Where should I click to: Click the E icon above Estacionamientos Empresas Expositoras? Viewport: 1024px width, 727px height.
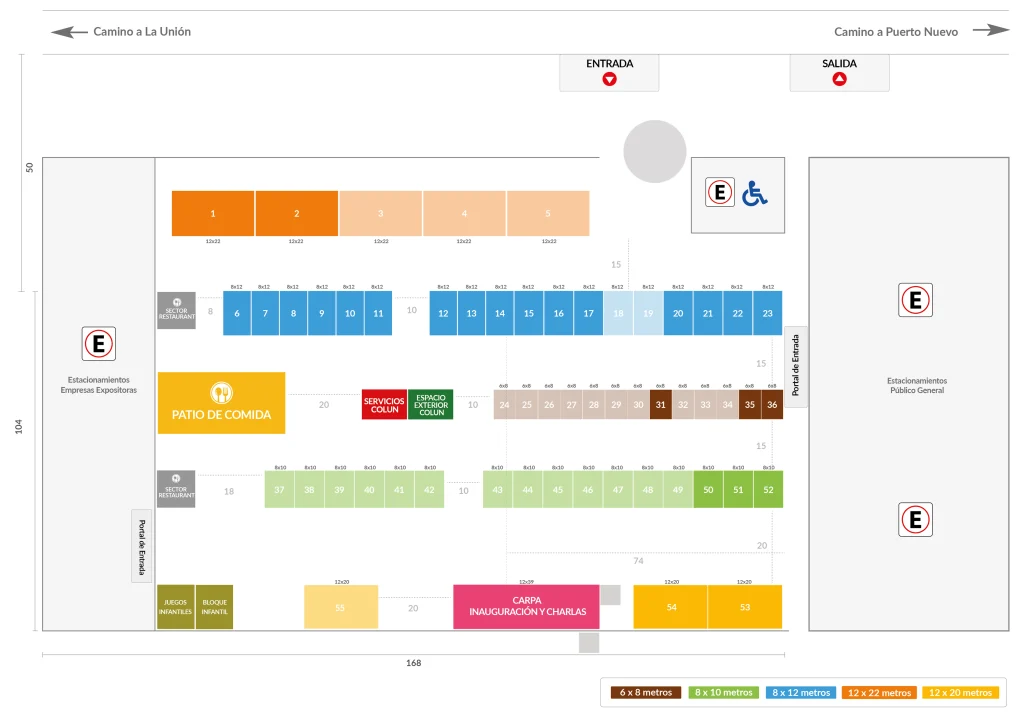(x=99, y=344)
